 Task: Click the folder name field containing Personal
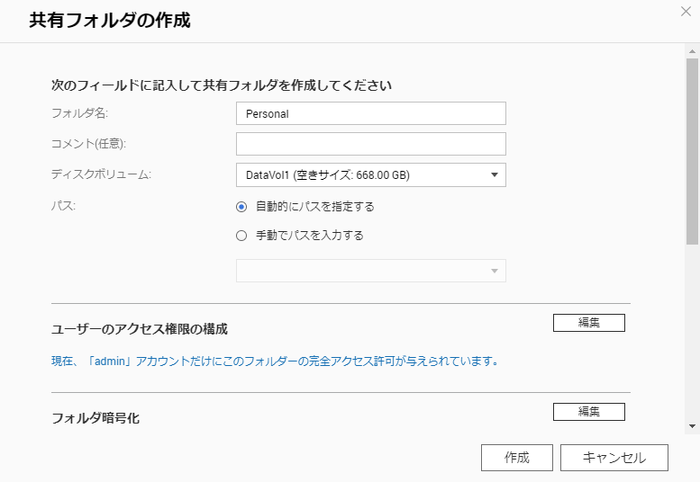coord(371,113)
